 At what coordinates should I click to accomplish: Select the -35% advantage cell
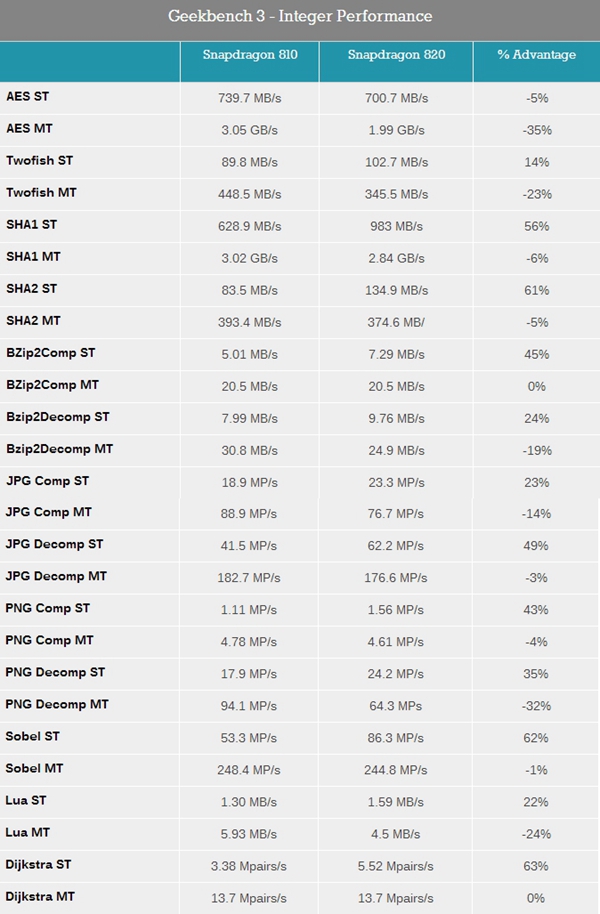[x=536, y=130]
